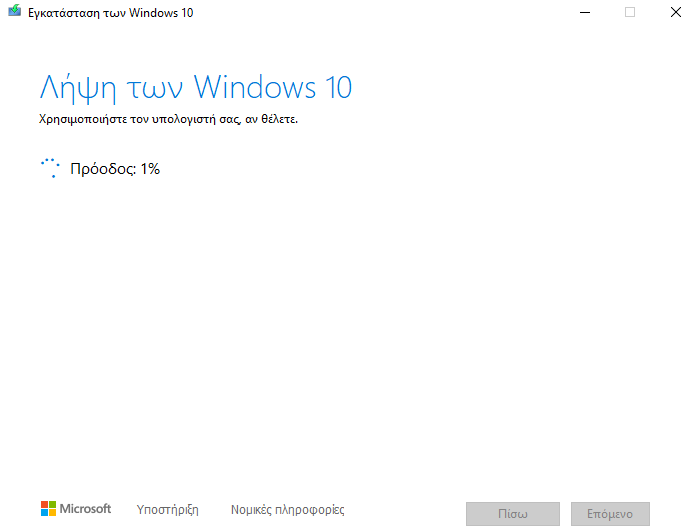Click the Microsoft logo in the footer
699x532 pixels.
coord(76,508)
